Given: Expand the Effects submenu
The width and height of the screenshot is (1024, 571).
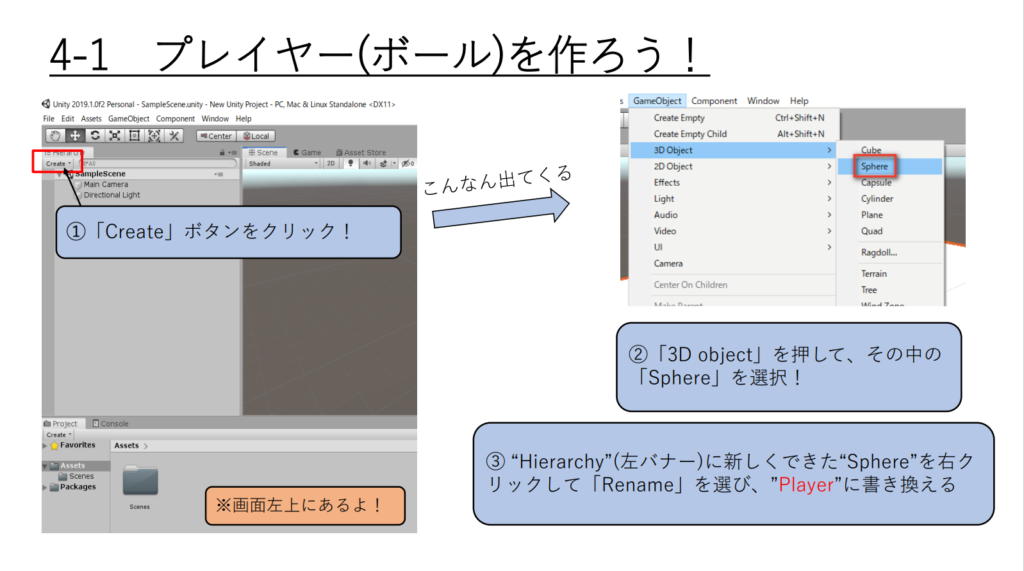Looking at the screenshot, I should pyautogui.click(x=733, y=182).
